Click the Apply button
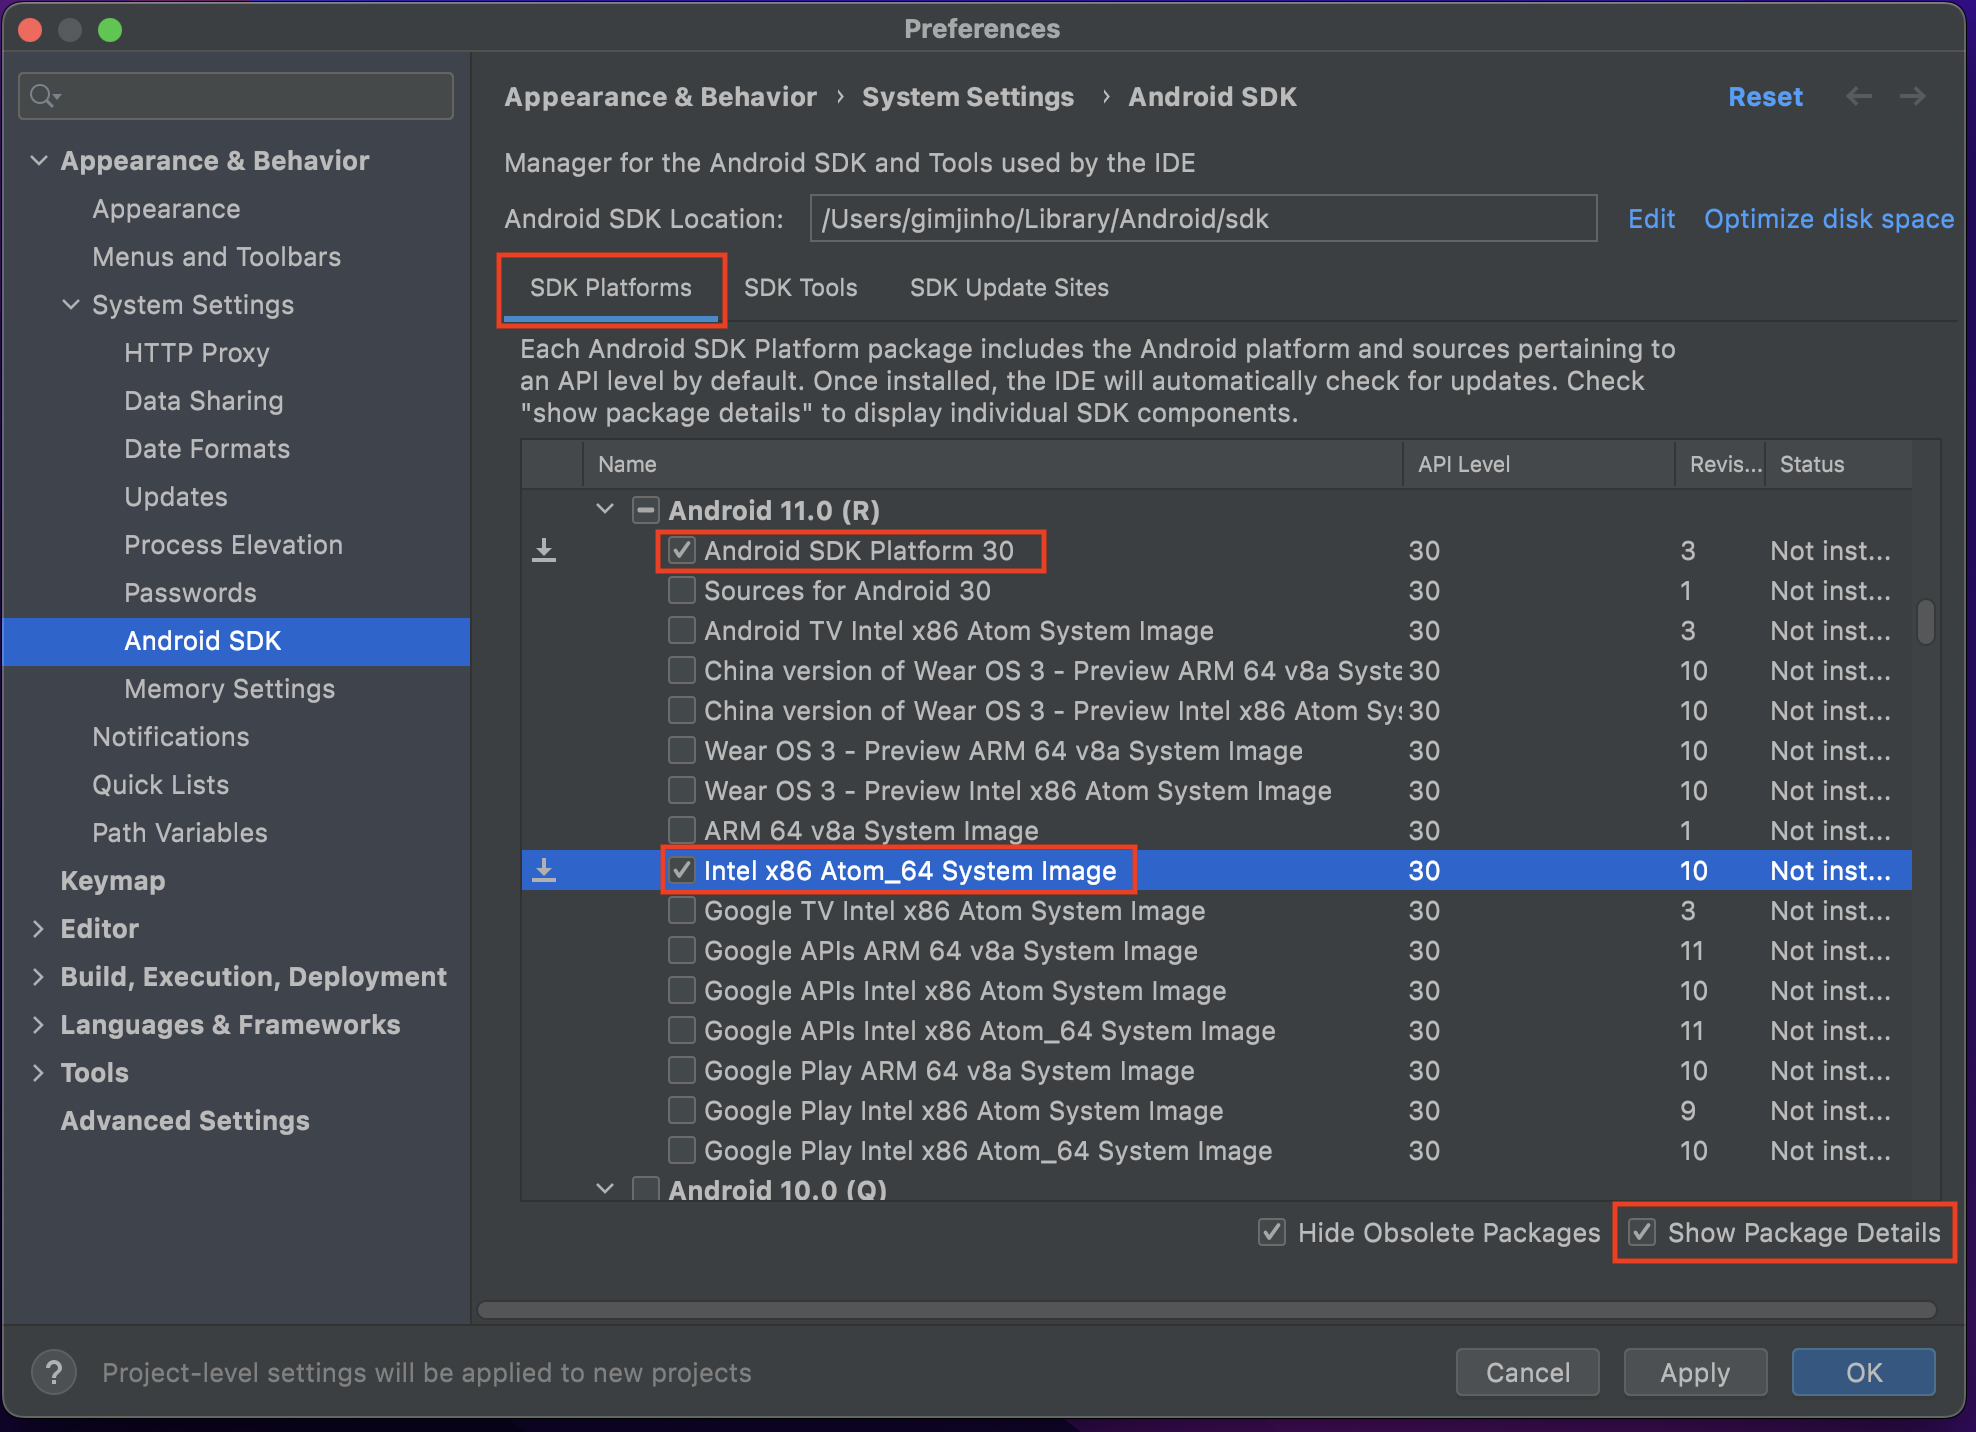Viewport: 1976px width, 1432px height. click(1695, 1372)
